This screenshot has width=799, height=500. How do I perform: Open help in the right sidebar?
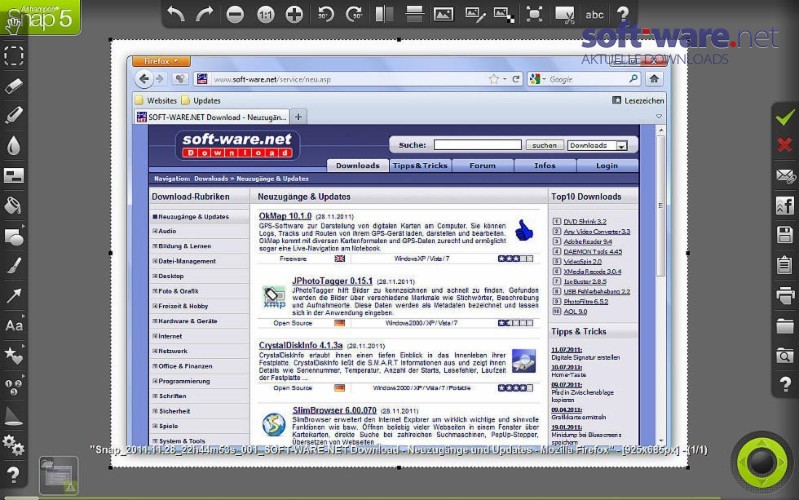[785, 384]
